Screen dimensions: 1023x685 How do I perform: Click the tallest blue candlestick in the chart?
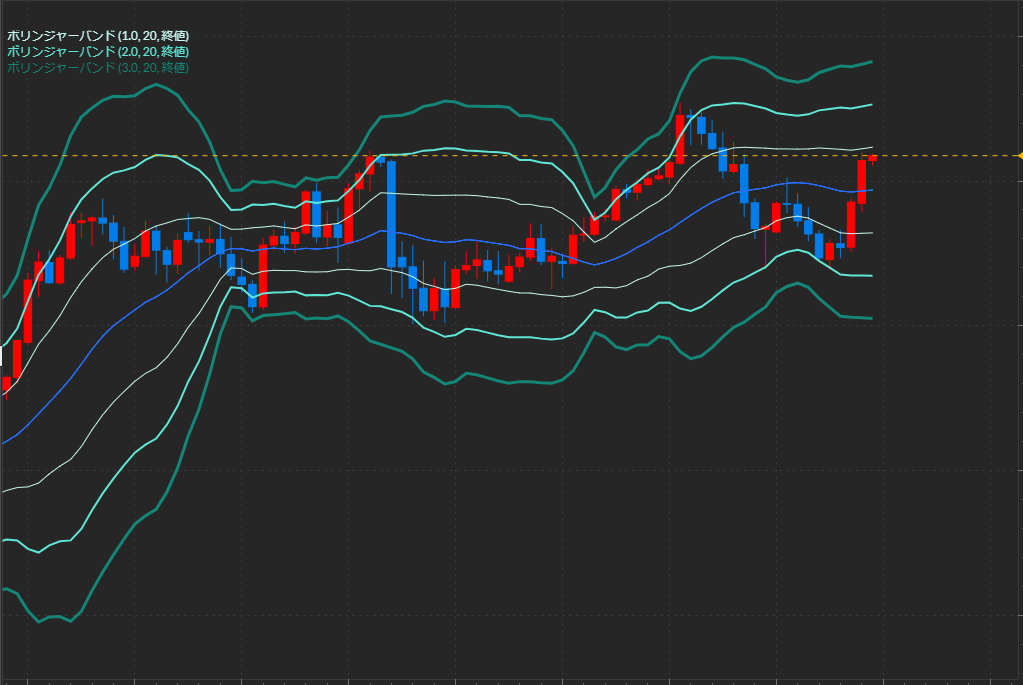pyautogui.click(x=391, y=213)
